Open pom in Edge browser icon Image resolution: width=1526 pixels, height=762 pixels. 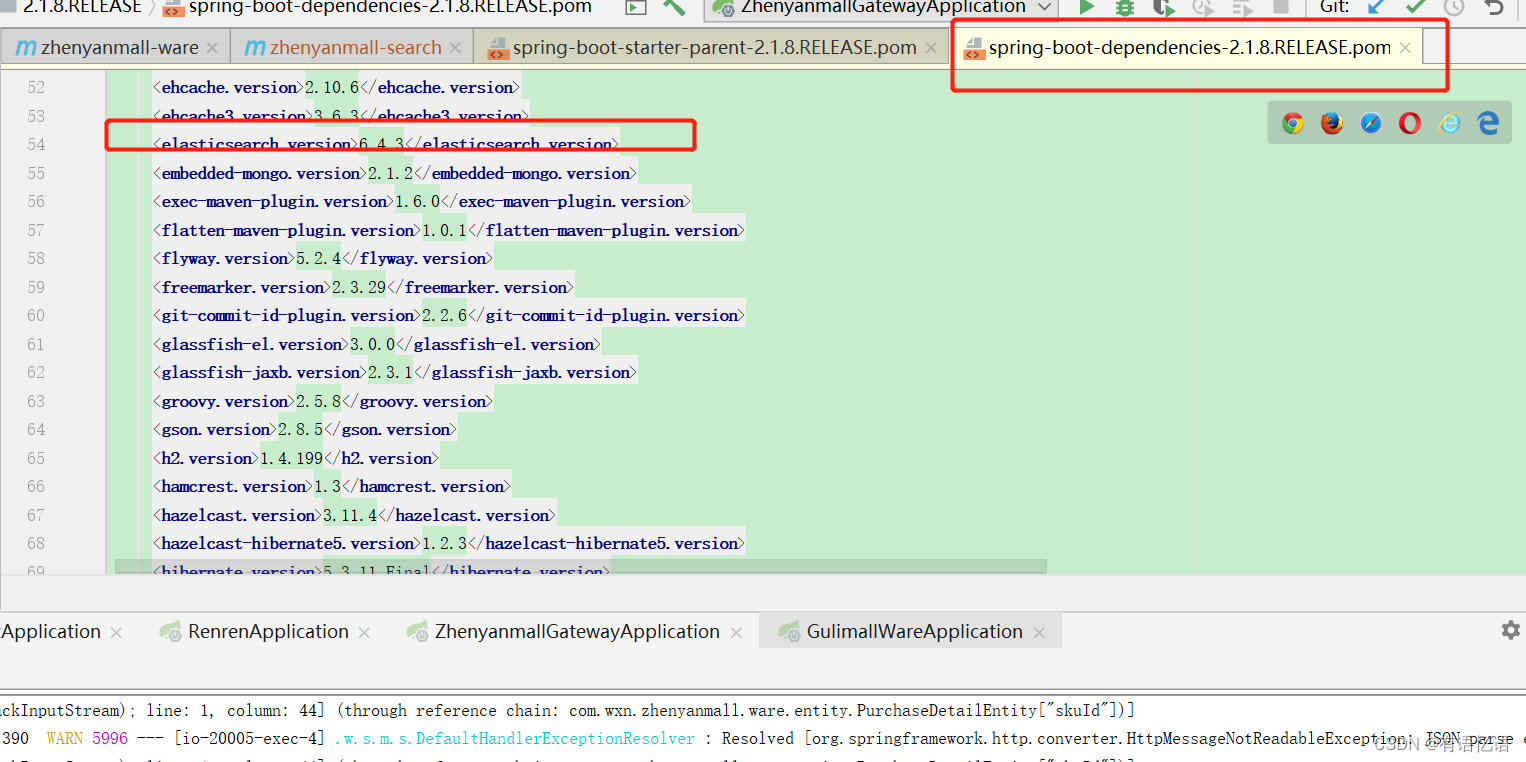click(1488, 123)
